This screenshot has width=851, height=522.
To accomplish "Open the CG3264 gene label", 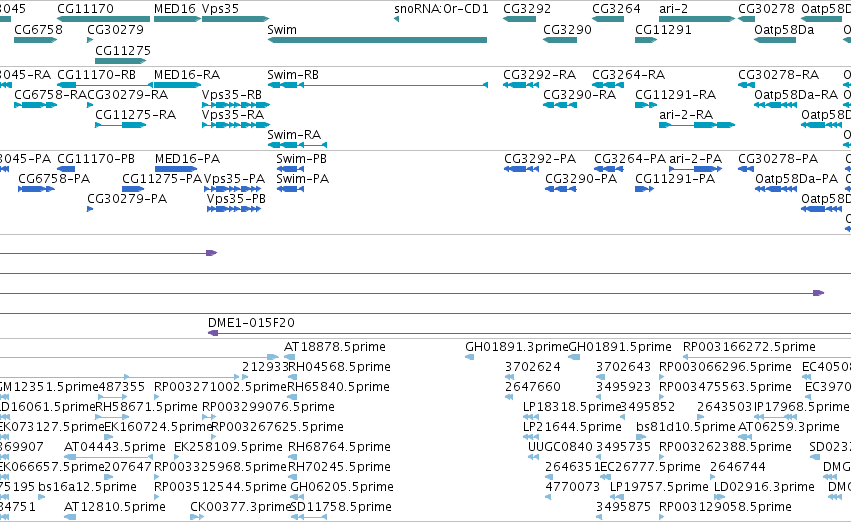I will pos(616,9).
